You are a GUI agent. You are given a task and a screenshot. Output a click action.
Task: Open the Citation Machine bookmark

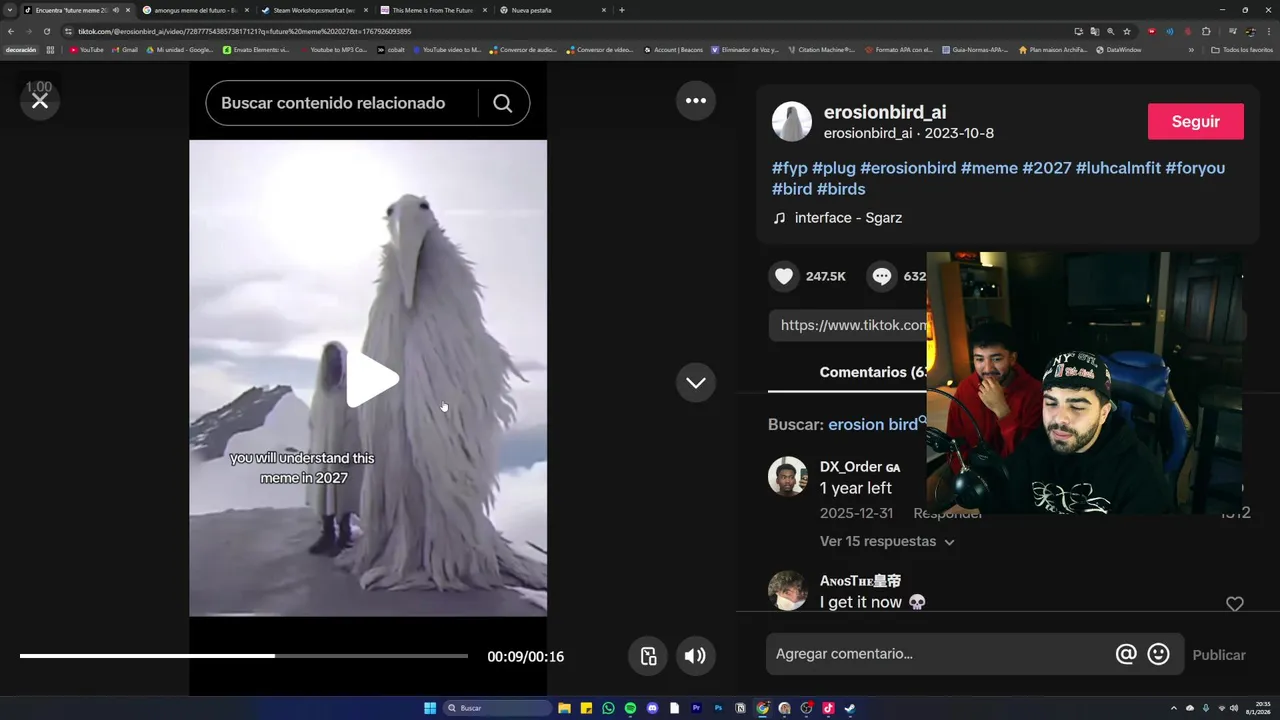pyautogui.click(x=821, y=49)
